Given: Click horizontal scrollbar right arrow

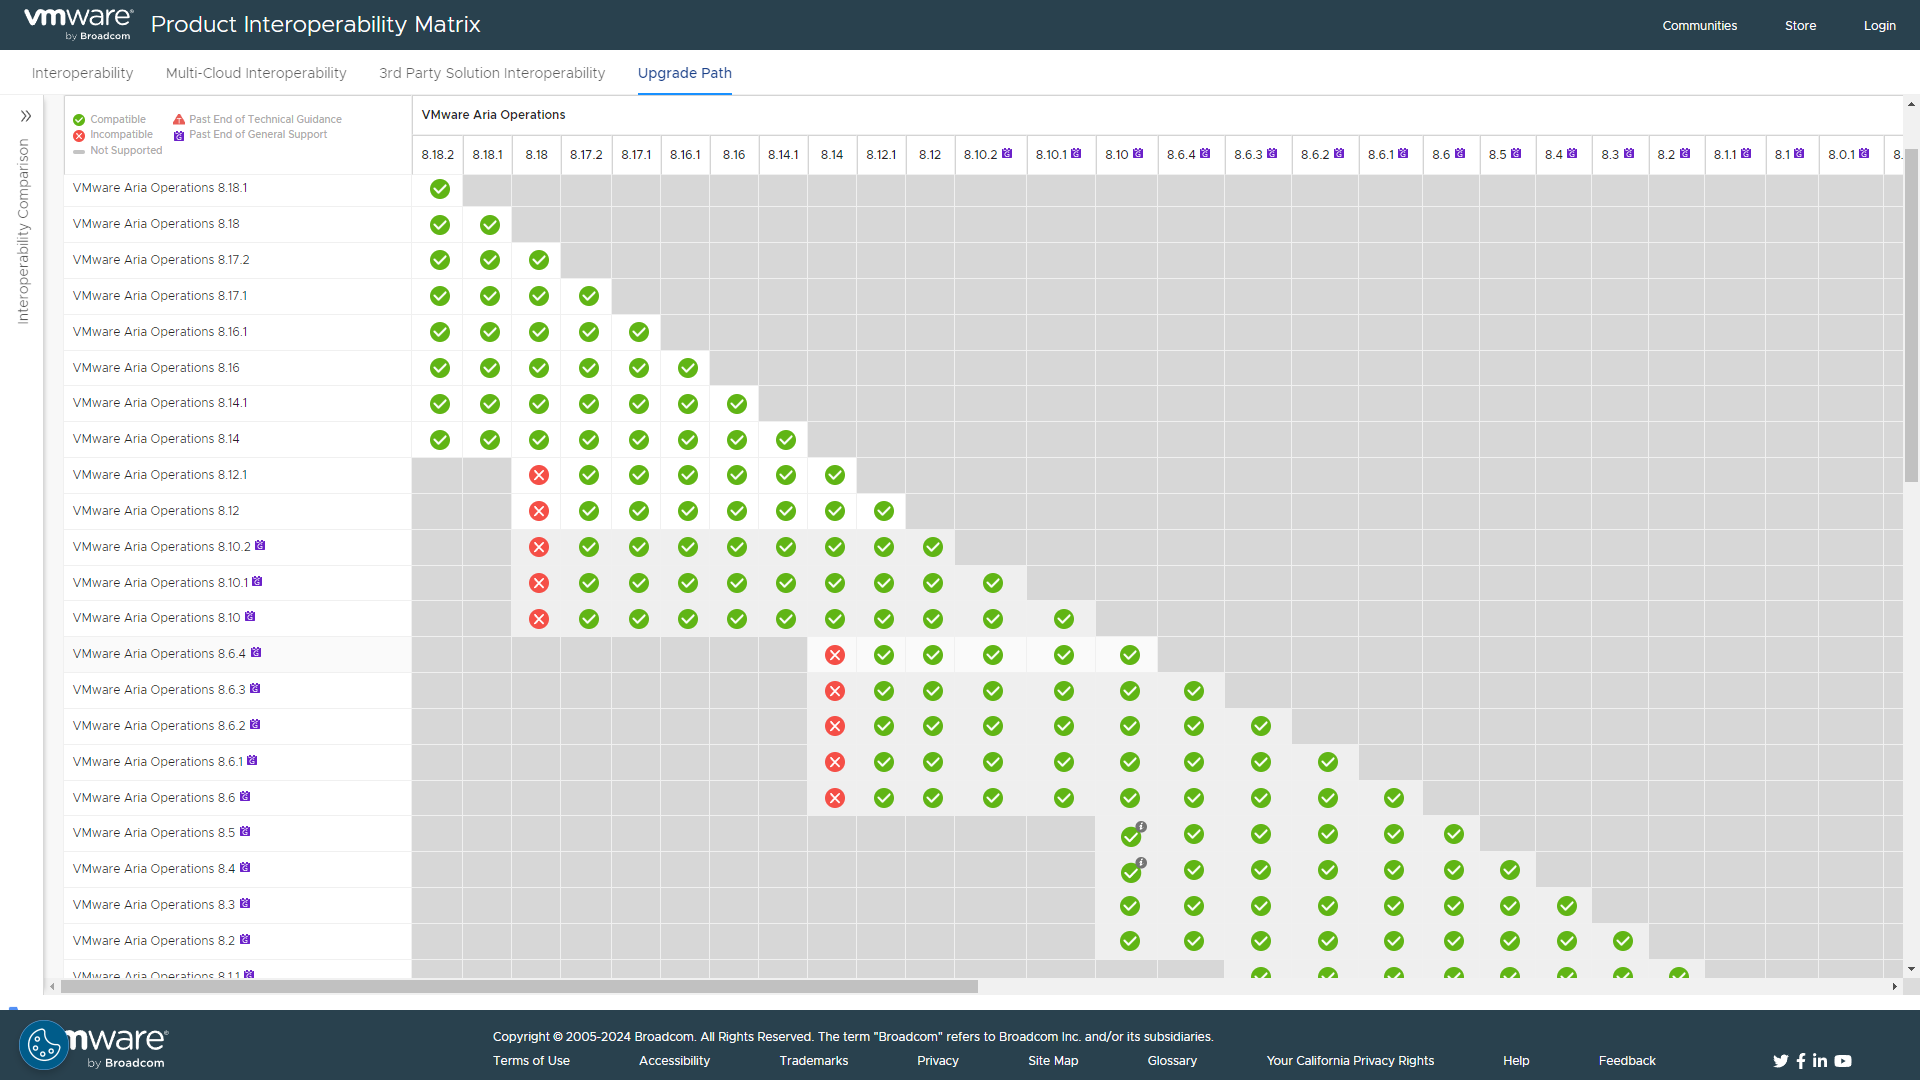Looking at the screenshot, I should (1894, 987).
